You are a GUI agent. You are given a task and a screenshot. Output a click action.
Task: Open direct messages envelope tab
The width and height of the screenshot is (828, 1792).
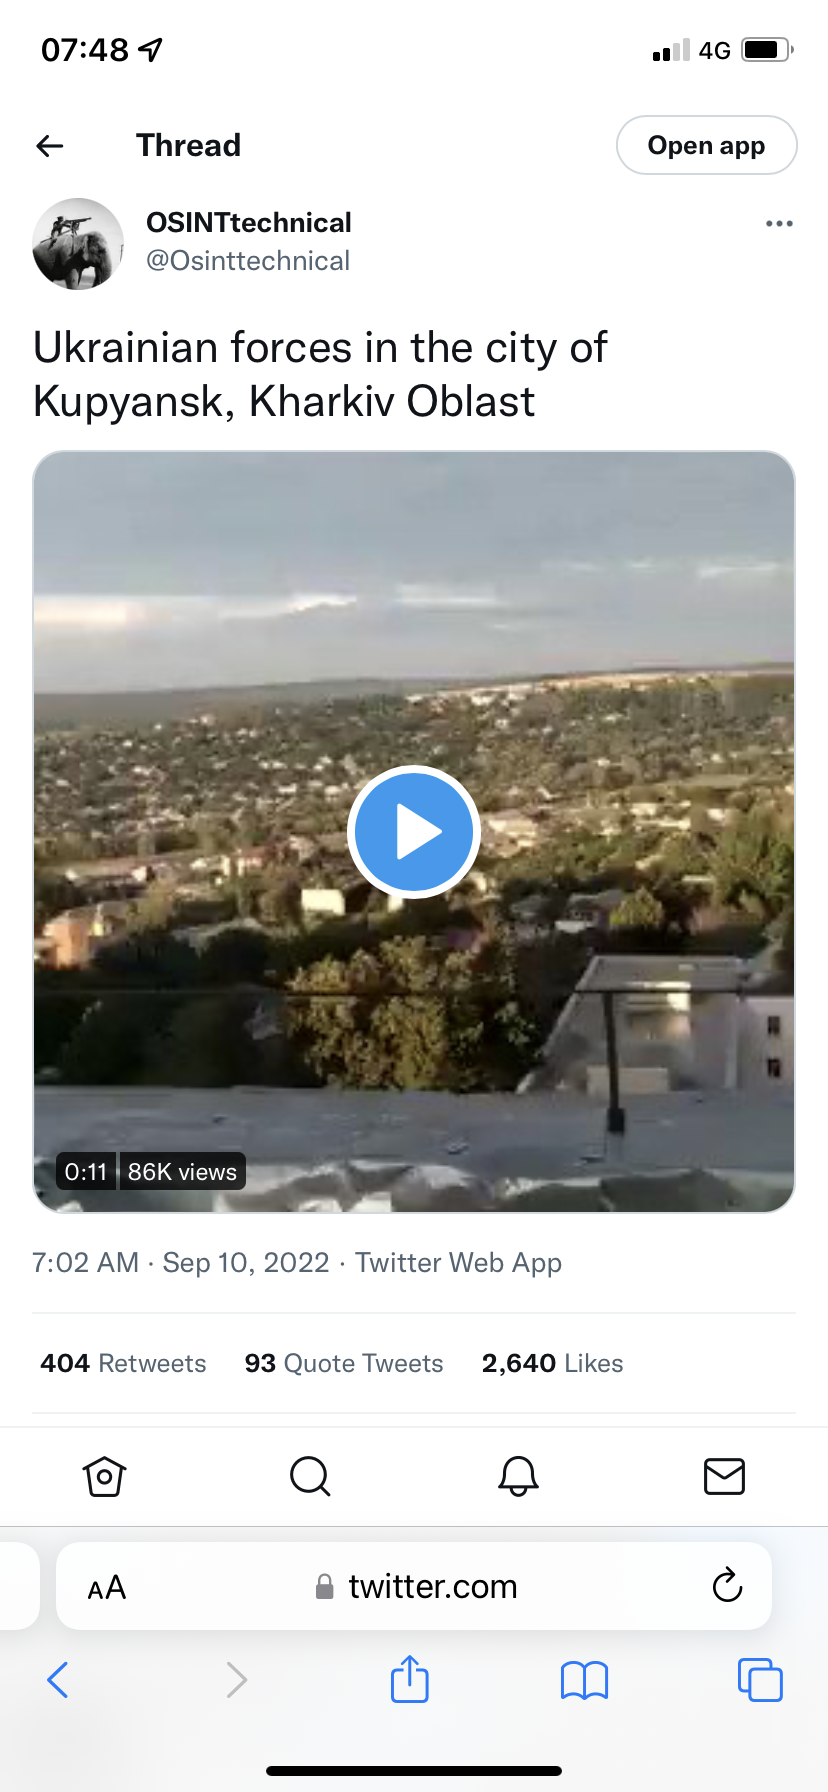pos(724,1476)
